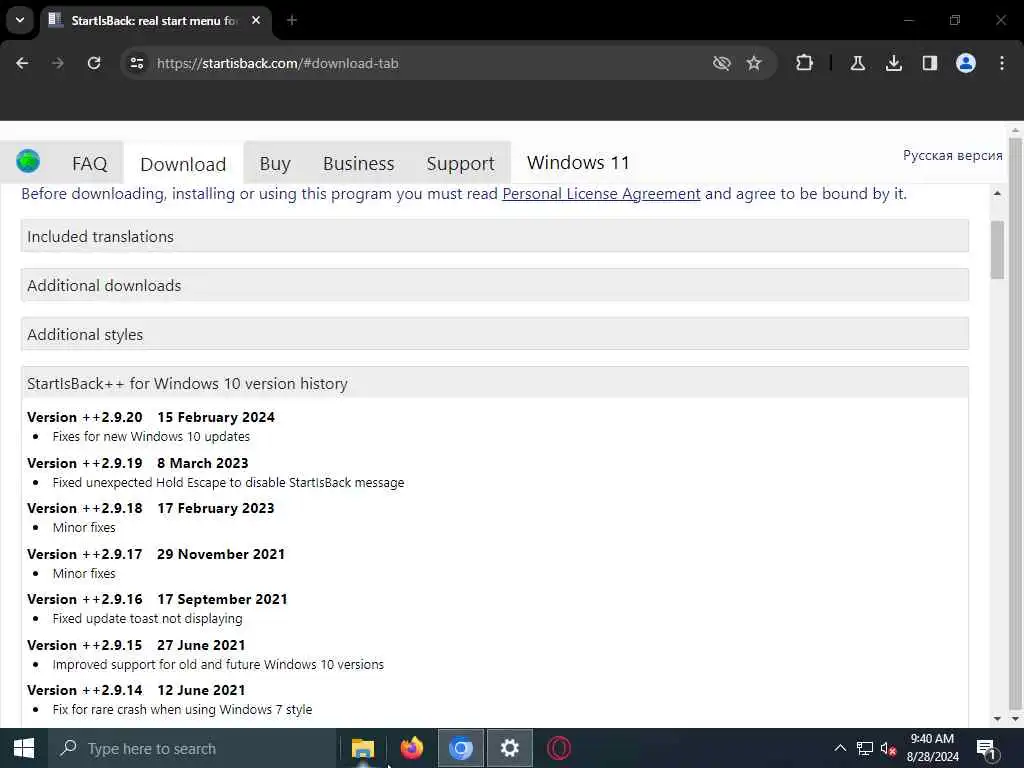Select text 'Version ++2.9.15 27 June 2021'
This screenshot has width=1024, height=768.
pyautogui.click(x=136, y=645)
